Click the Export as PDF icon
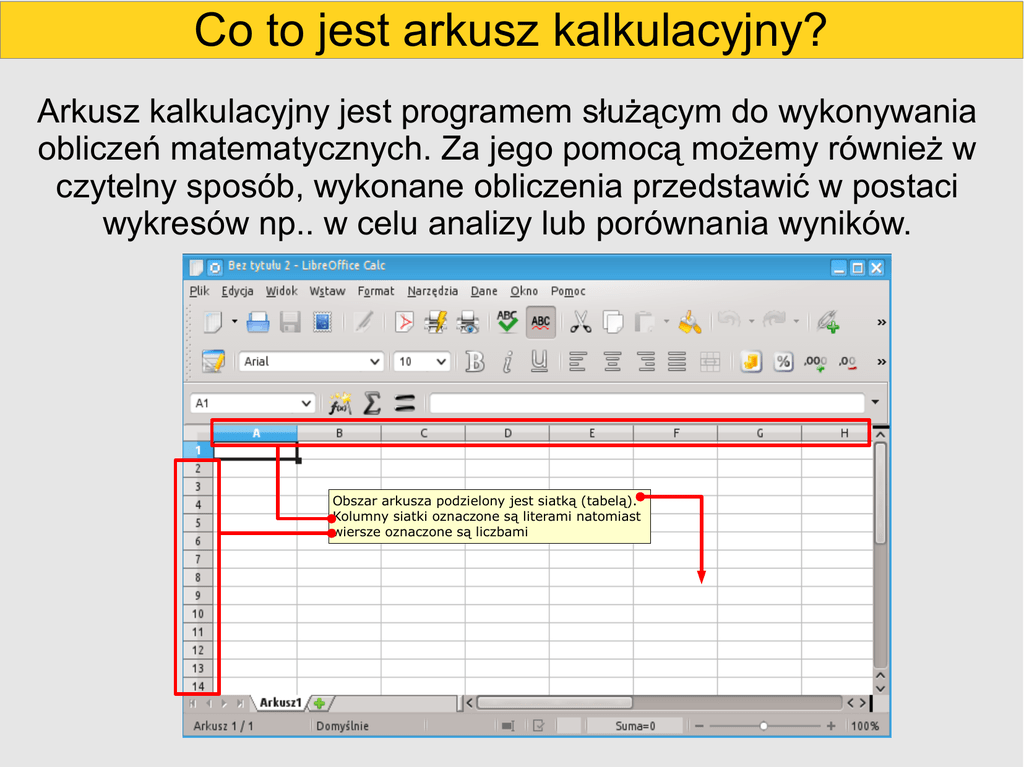The height and width of the screenshot is (767, 1024). [x=403, y=322]
